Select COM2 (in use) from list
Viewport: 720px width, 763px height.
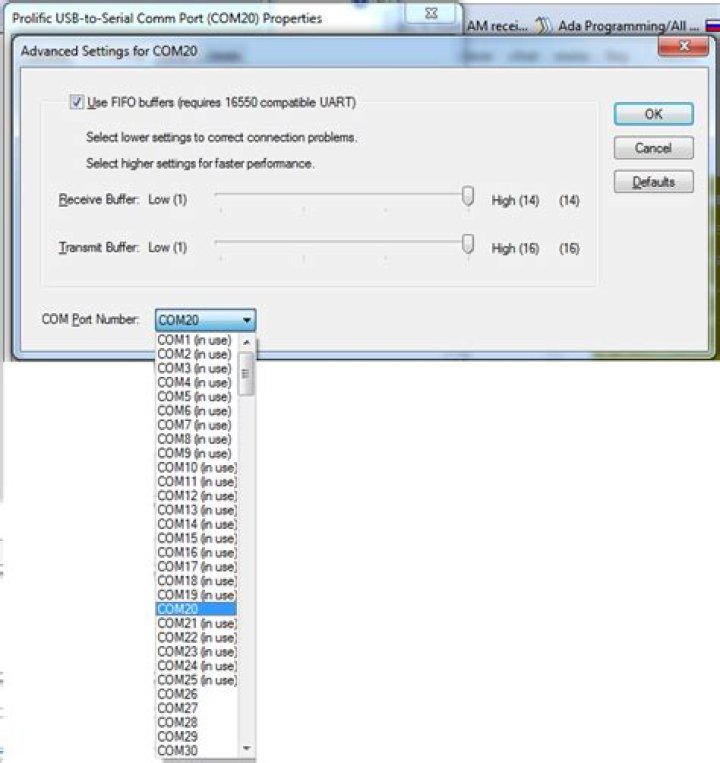197,354
